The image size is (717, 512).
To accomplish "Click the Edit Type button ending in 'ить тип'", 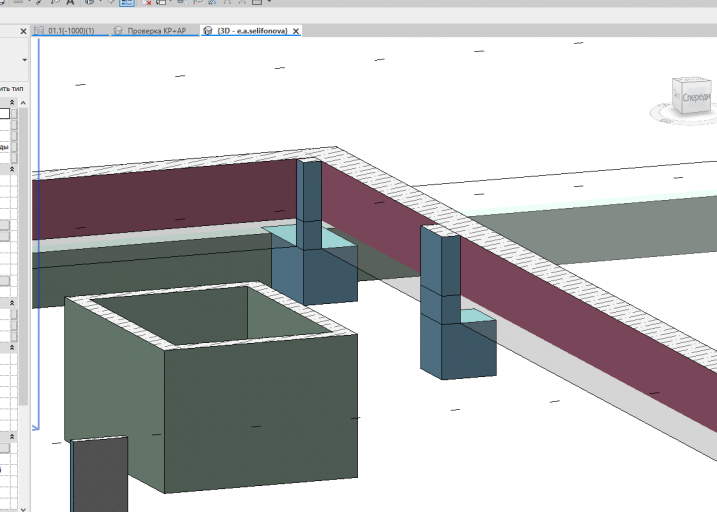I will click(x=11, y=89).
